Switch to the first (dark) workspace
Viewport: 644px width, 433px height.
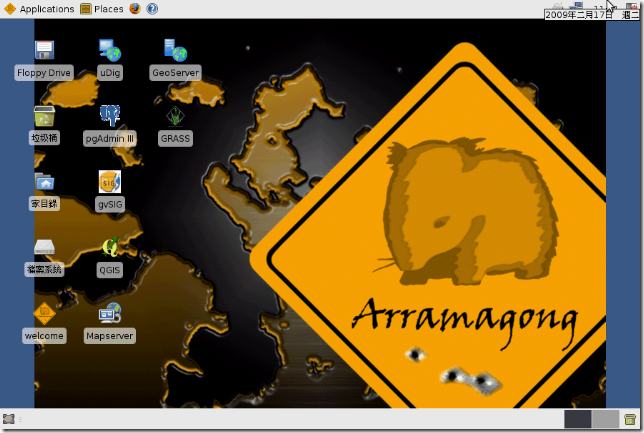[577, 419]
